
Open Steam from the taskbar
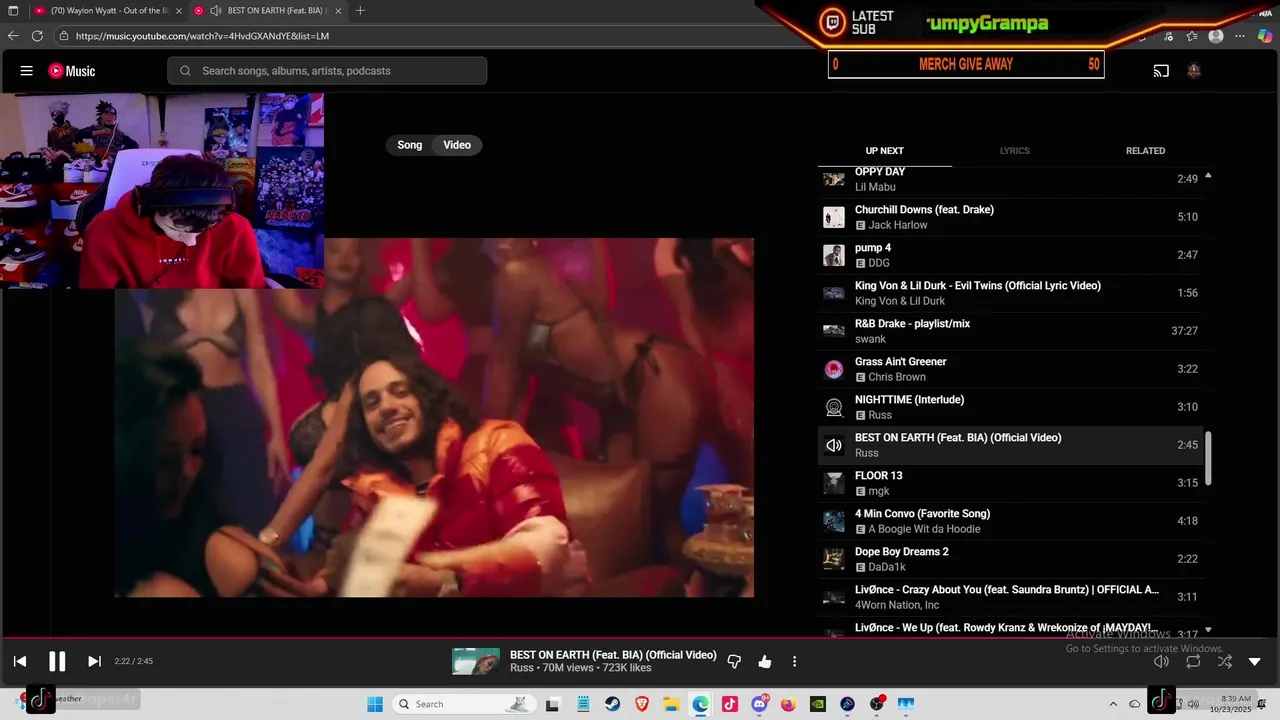click(x=611, y=704)
